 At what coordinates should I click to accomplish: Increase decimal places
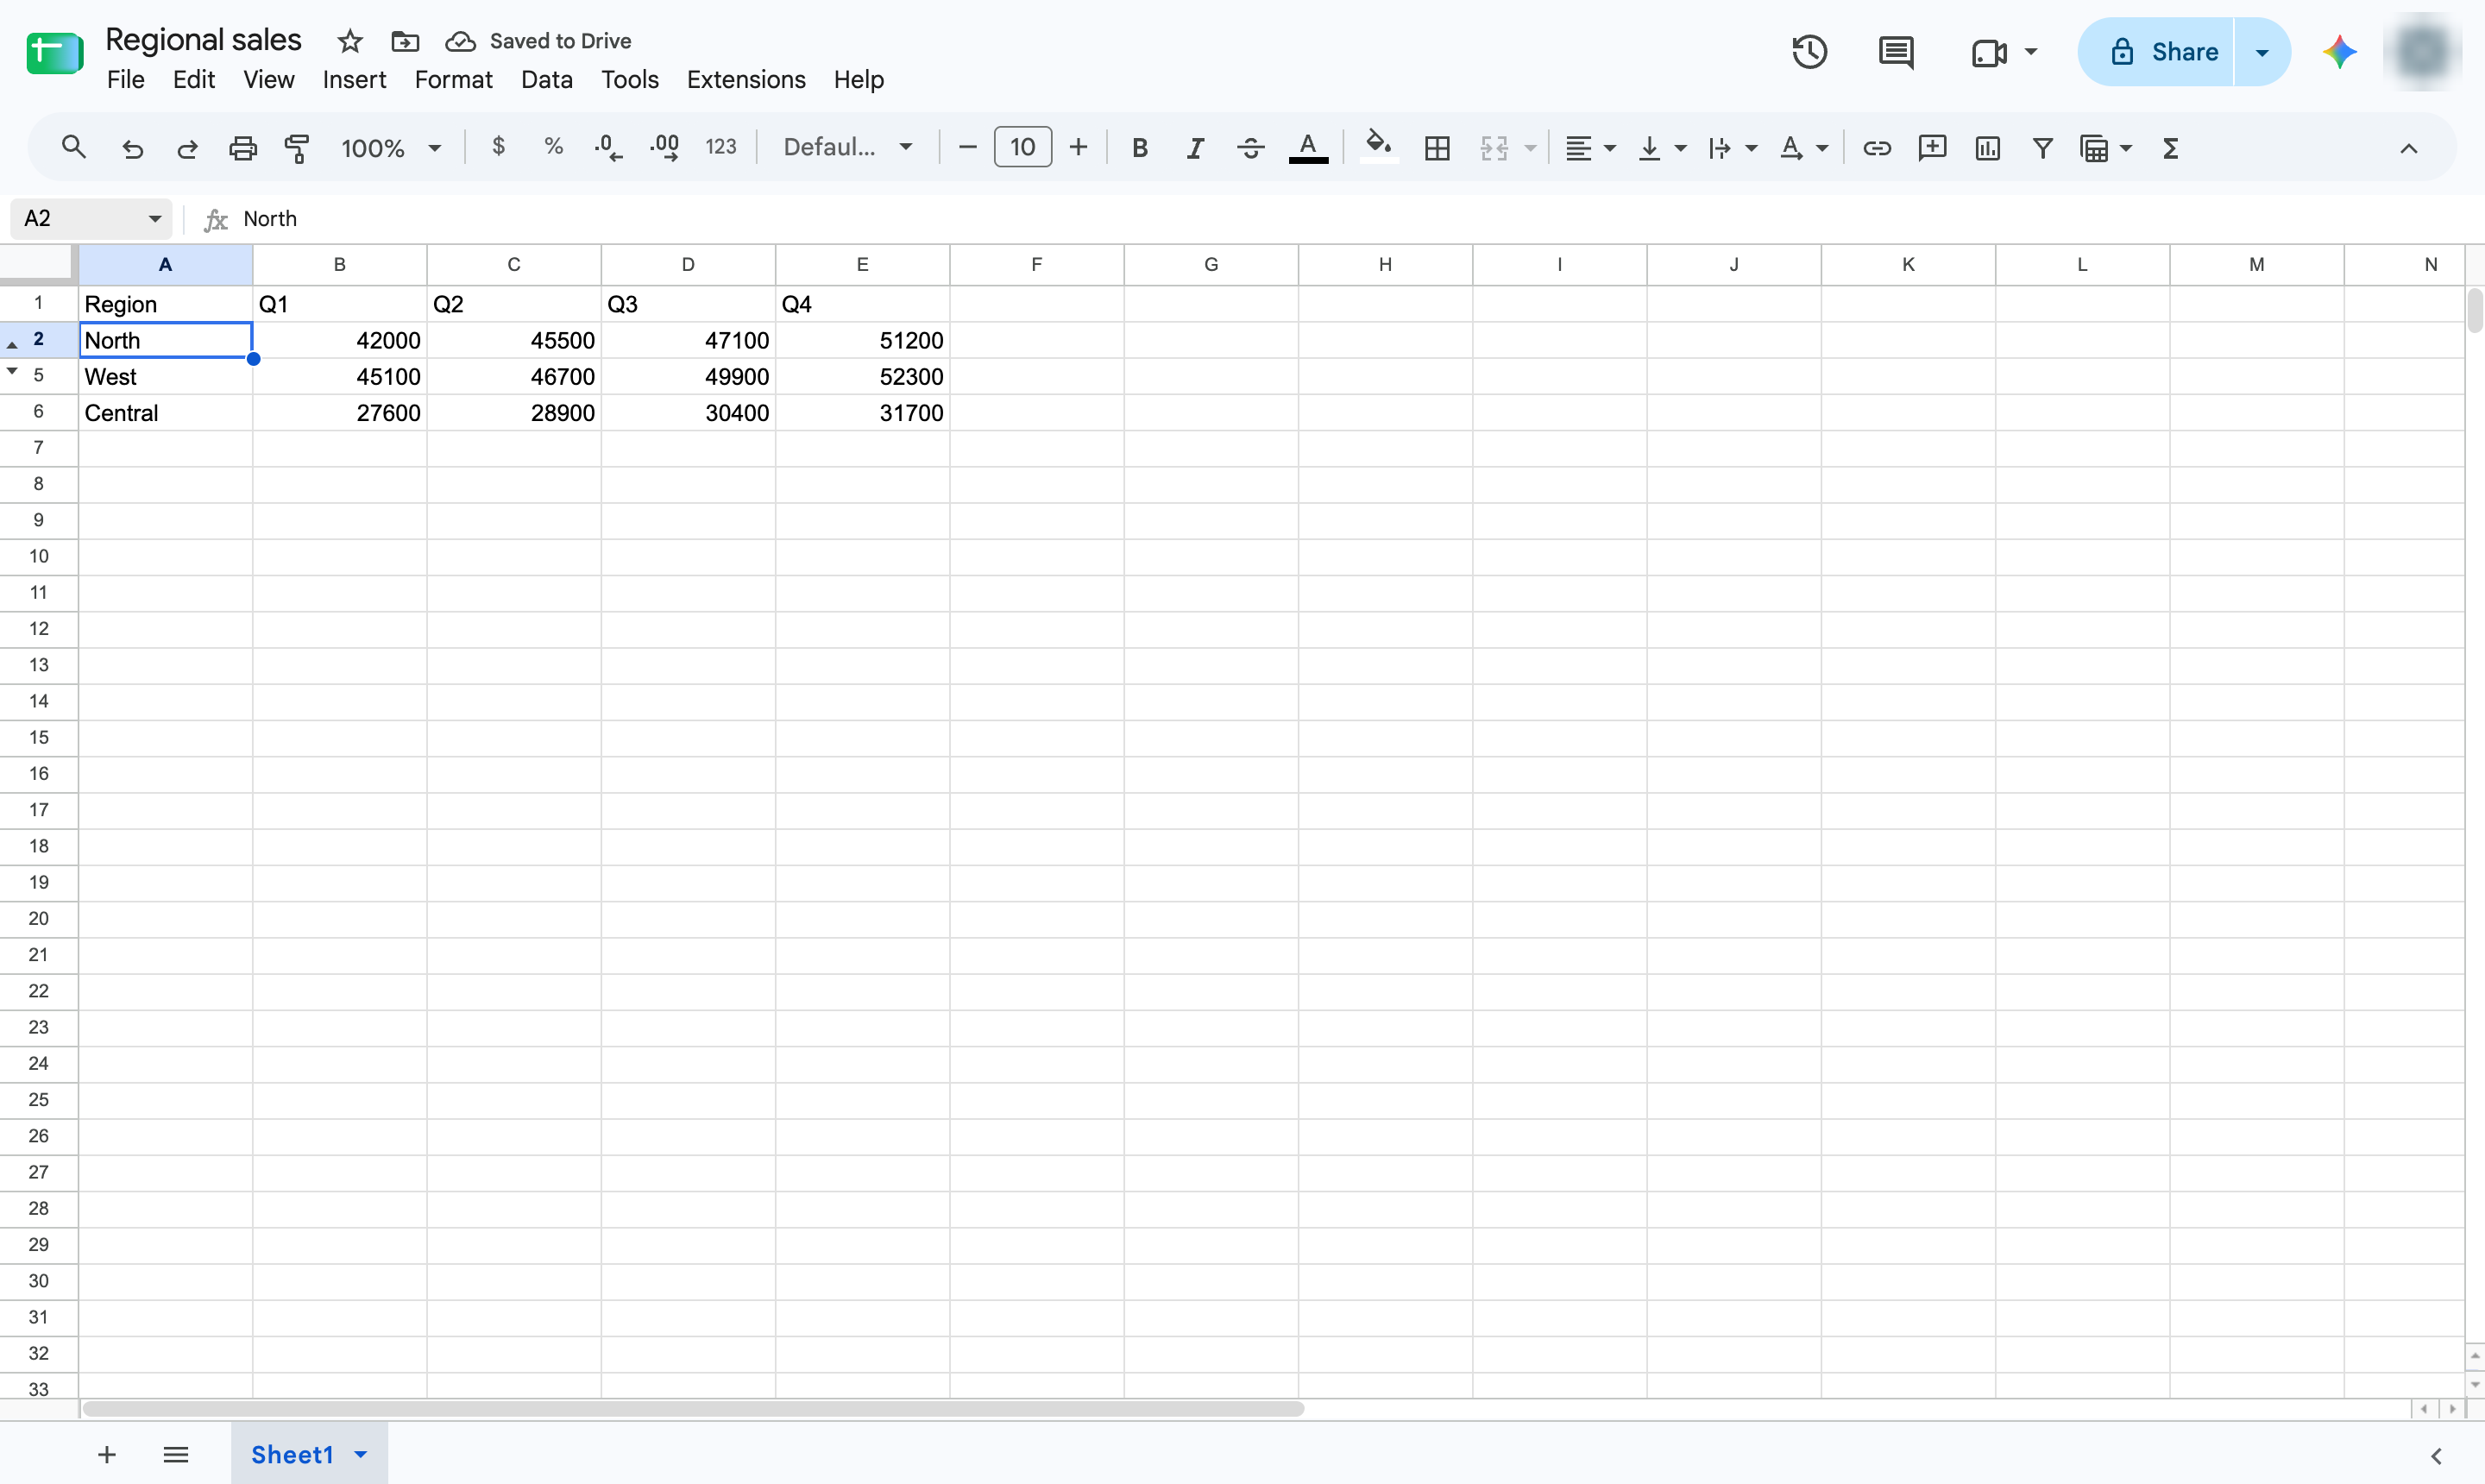point(664,148)
